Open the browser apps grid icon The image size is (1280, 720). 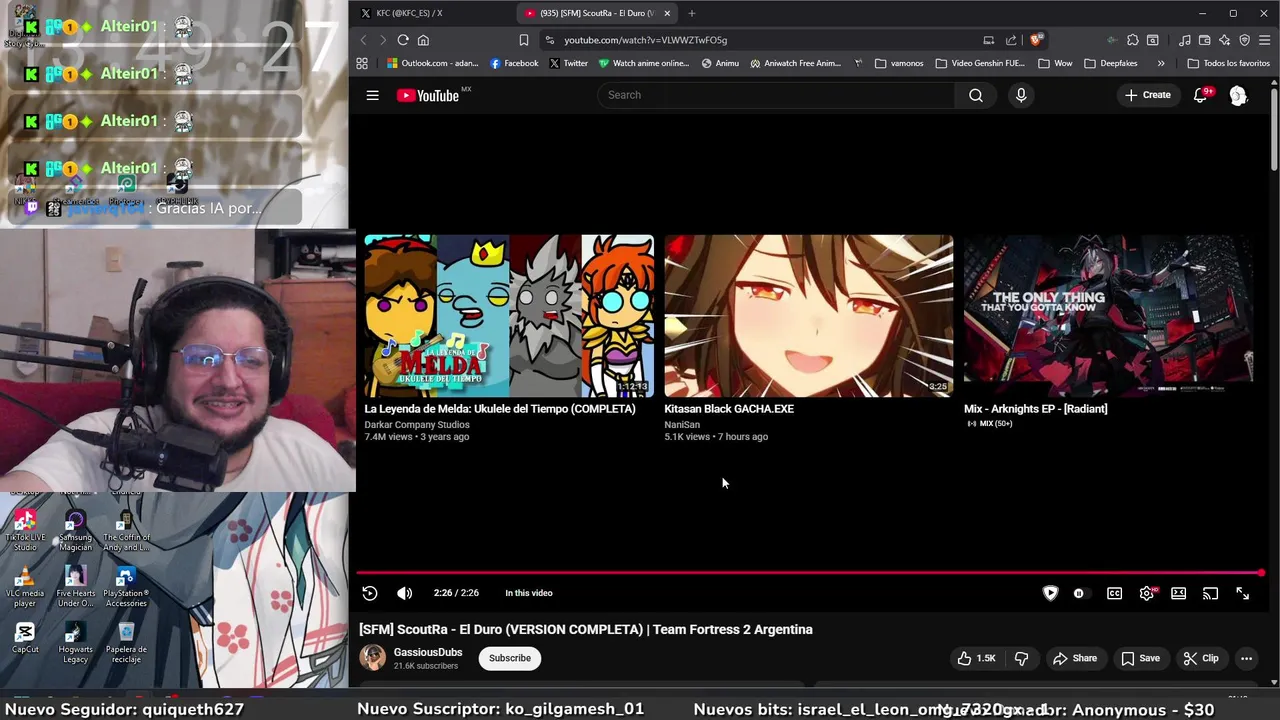[362, 63]
